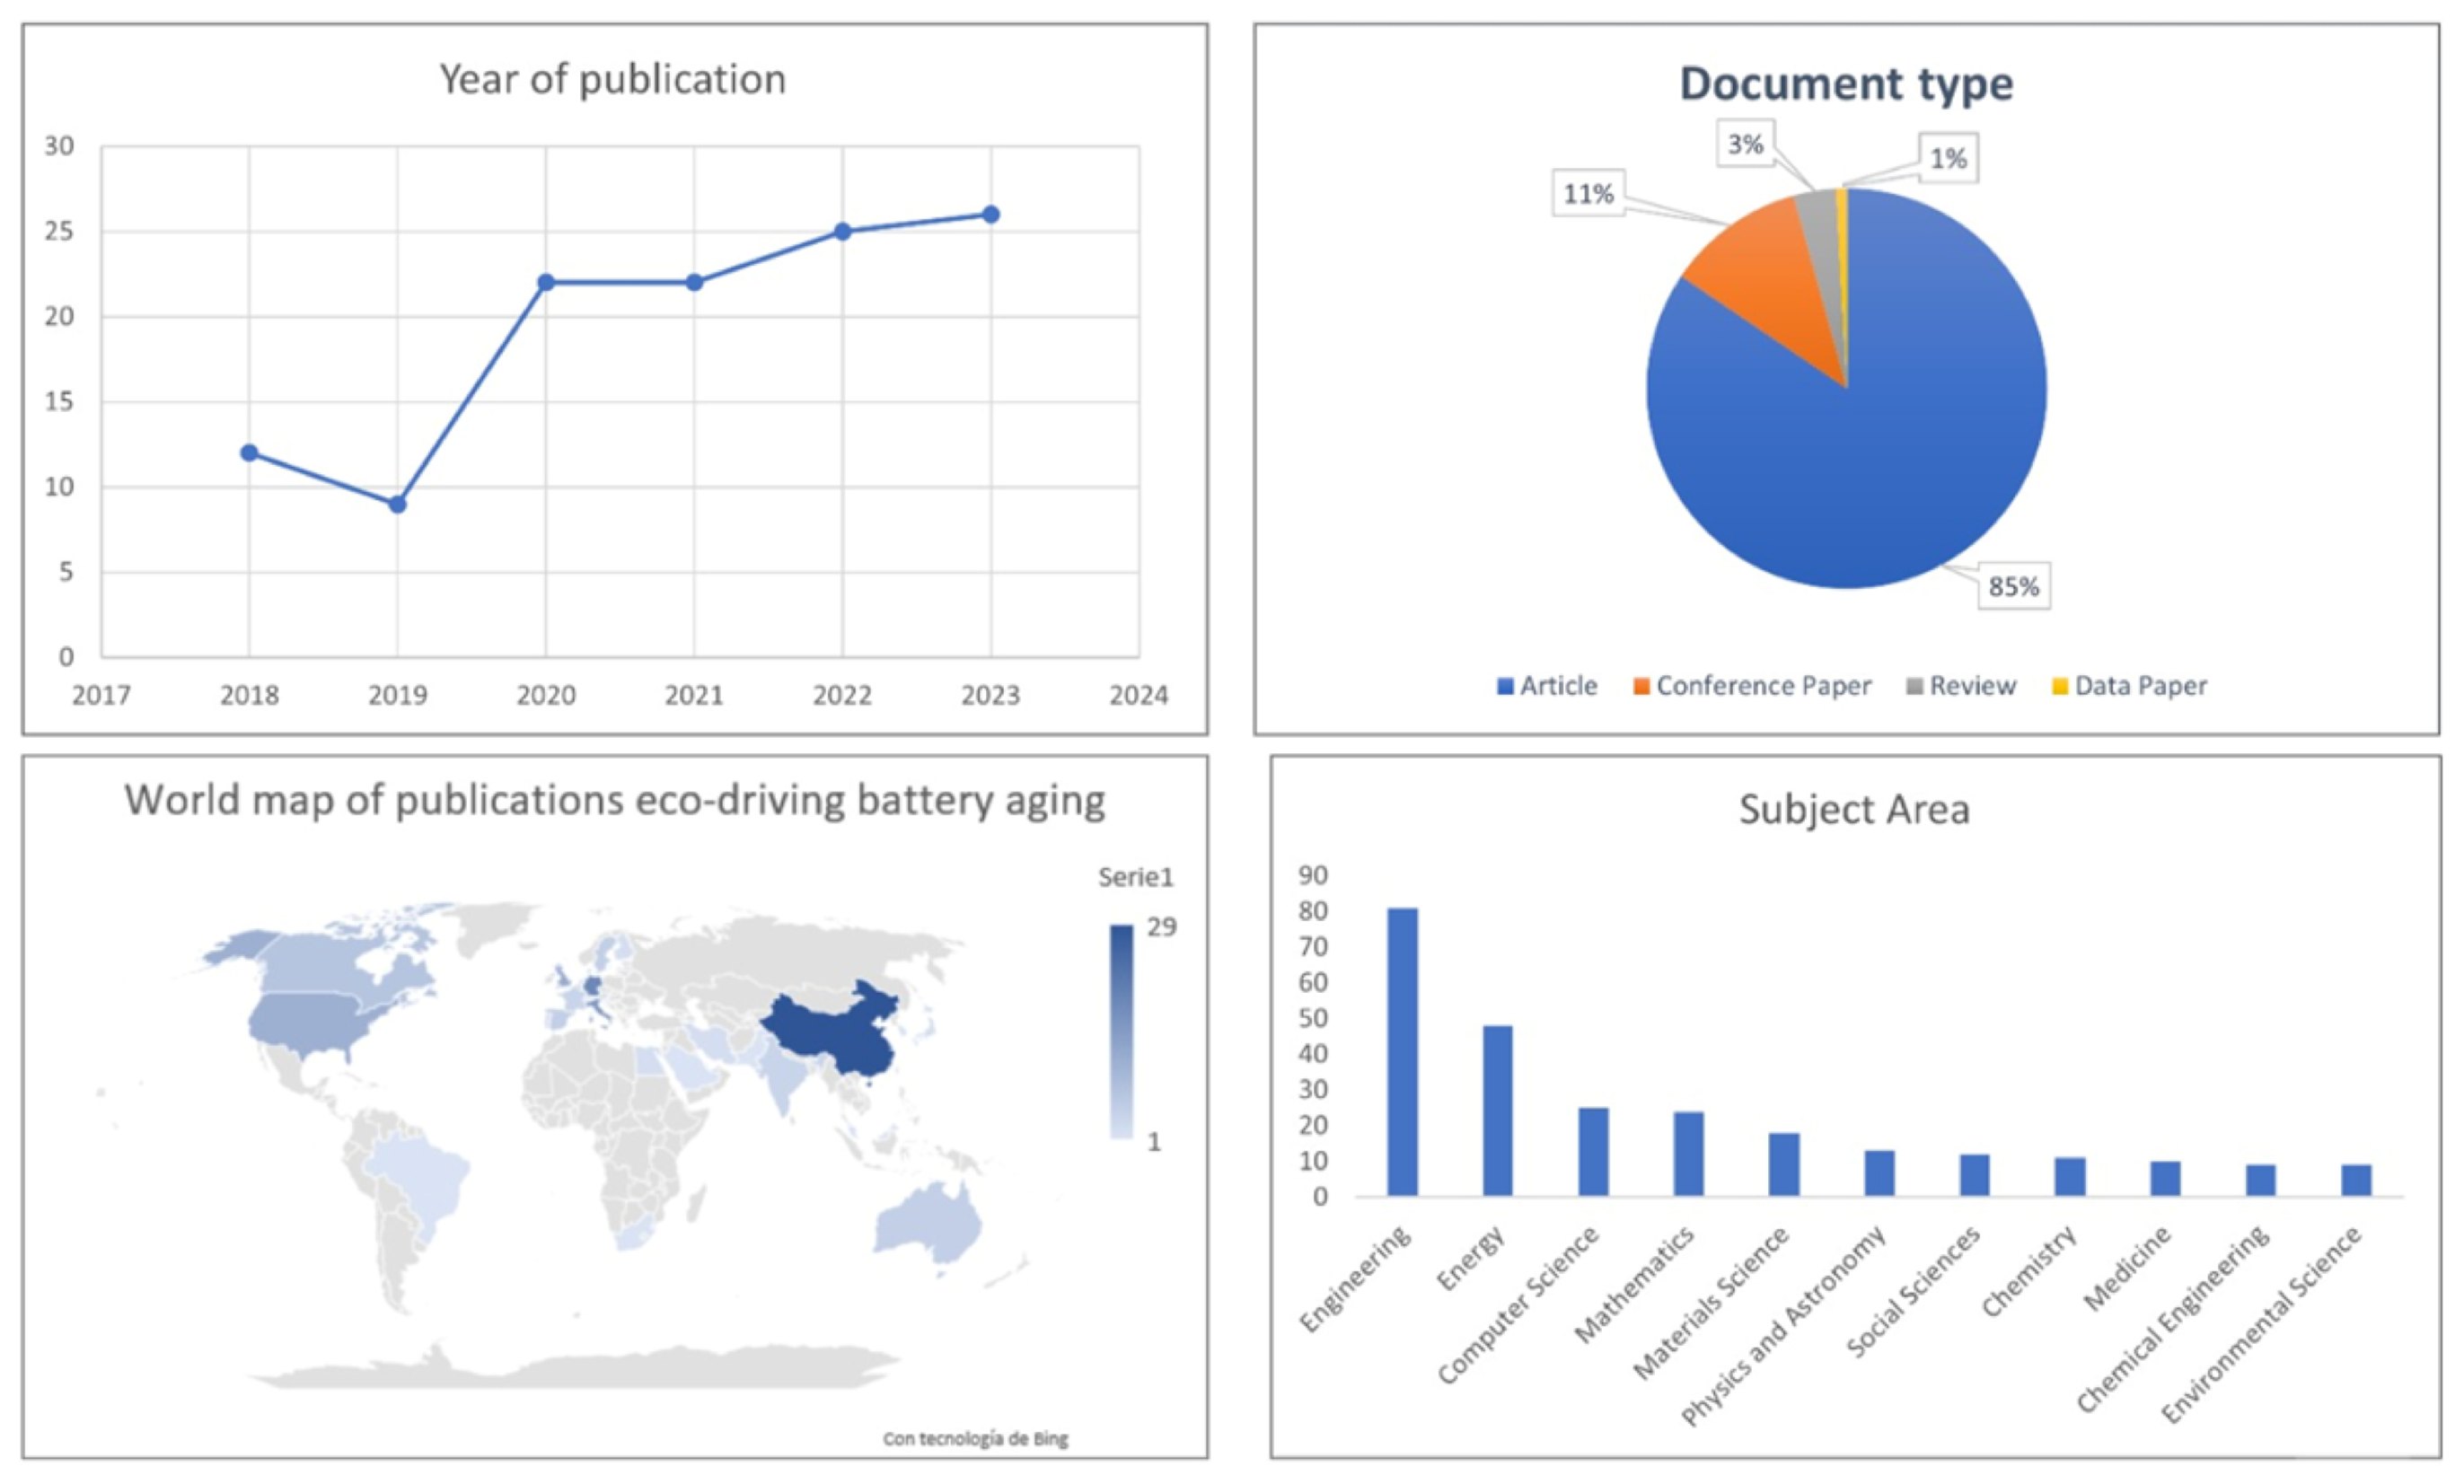The height and width of the screenshot is (1484, 2464).
Task: Click the 'Con tecnología de Bing' link
Action: click(975, 1438)
